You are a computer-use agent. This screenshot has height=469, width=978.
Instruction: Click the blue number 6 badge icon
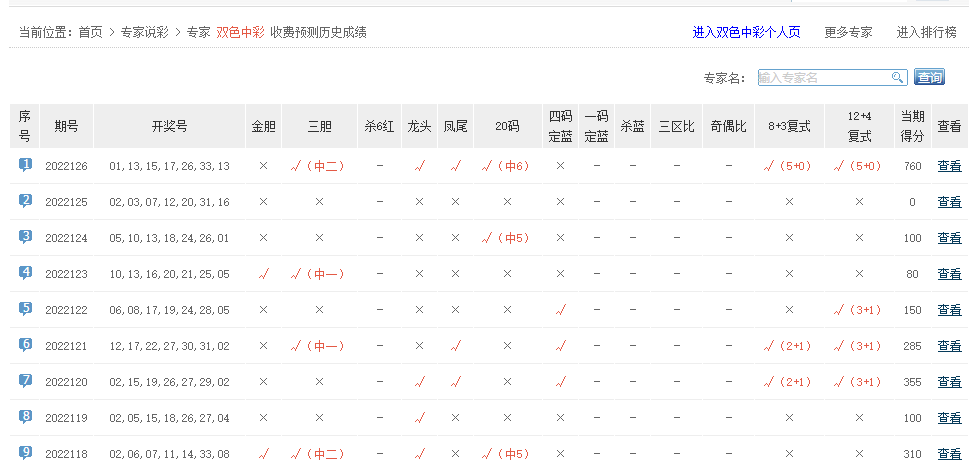click(x=25, y=345)
